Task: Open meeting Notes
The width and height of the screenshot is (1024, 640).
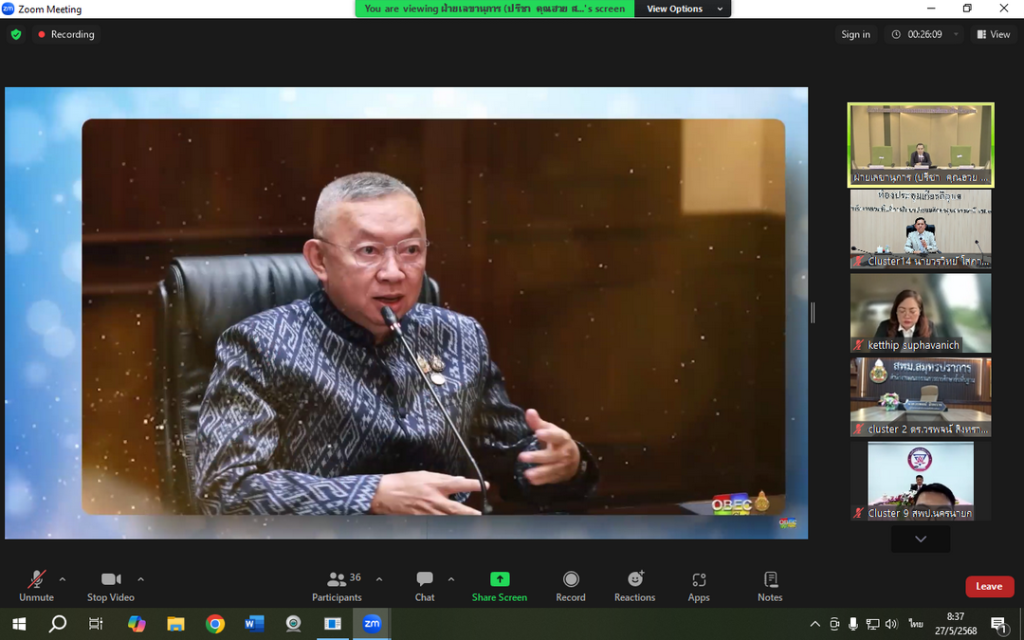Action: pos(770,585)
